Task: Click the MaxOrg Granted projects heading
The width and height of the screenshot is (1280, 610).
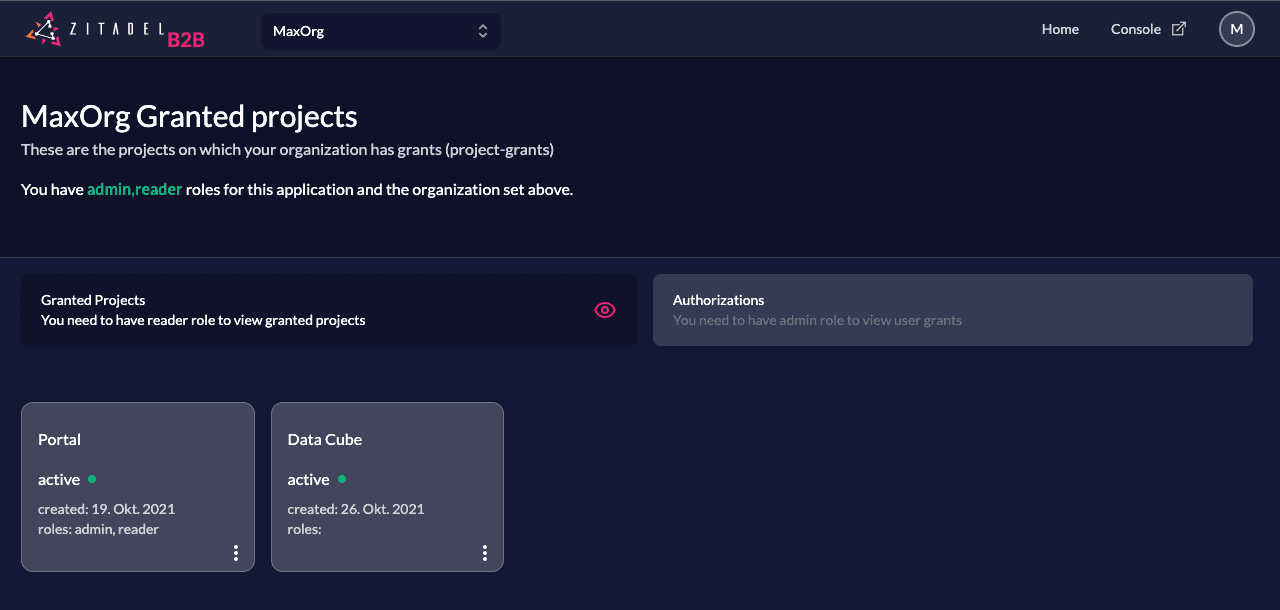Action: click(189, 116)
